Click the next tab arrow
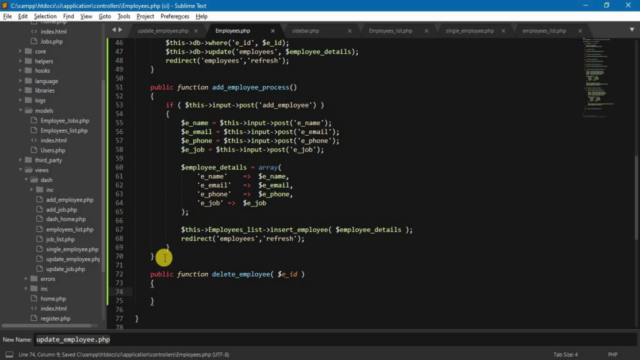640x360 pixels. click(x=120, y=30)
